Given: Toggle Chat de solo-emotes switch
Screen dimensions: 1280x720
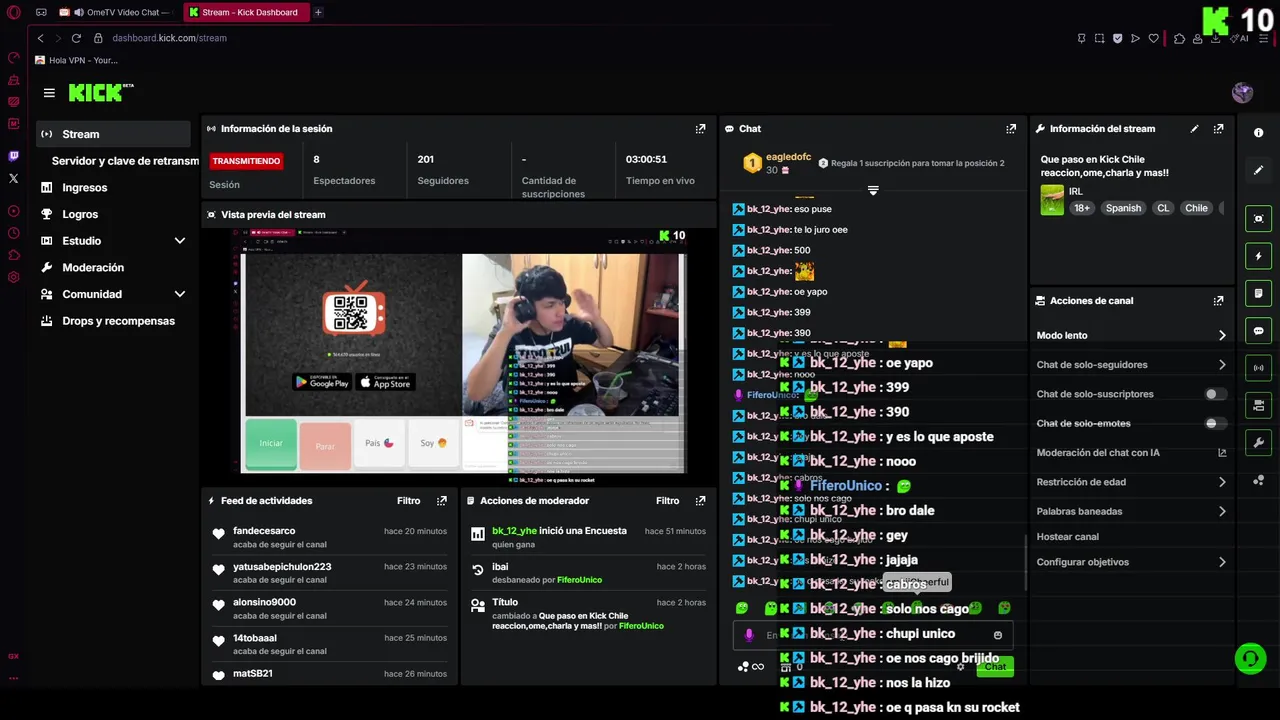Looking at the screenshot, I should 1215,423.
